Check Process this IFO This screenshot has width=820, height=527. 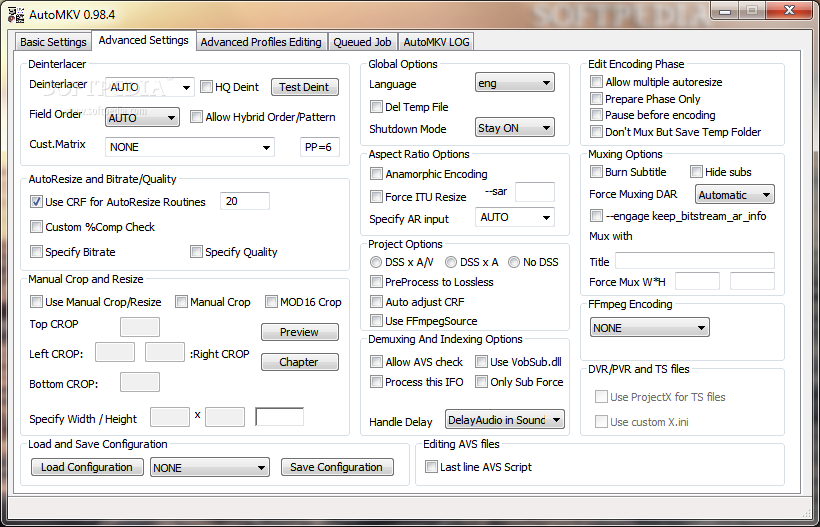[x=376, y=382]
